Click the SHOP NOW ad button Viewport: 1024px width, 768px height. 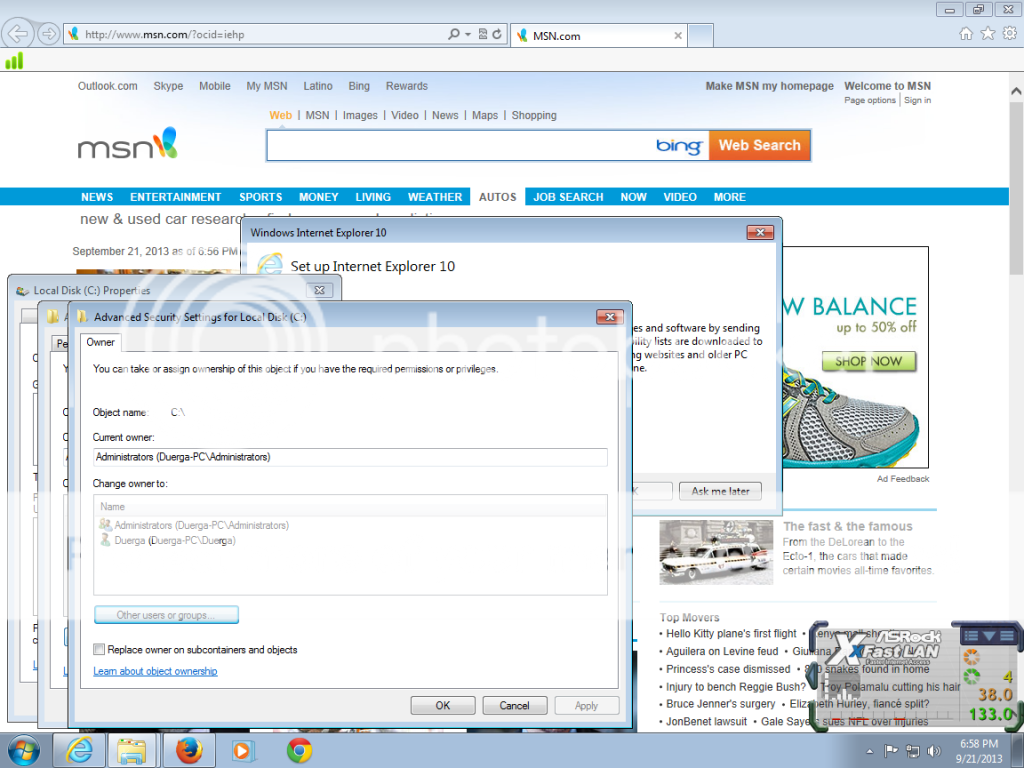click(869, 361)
